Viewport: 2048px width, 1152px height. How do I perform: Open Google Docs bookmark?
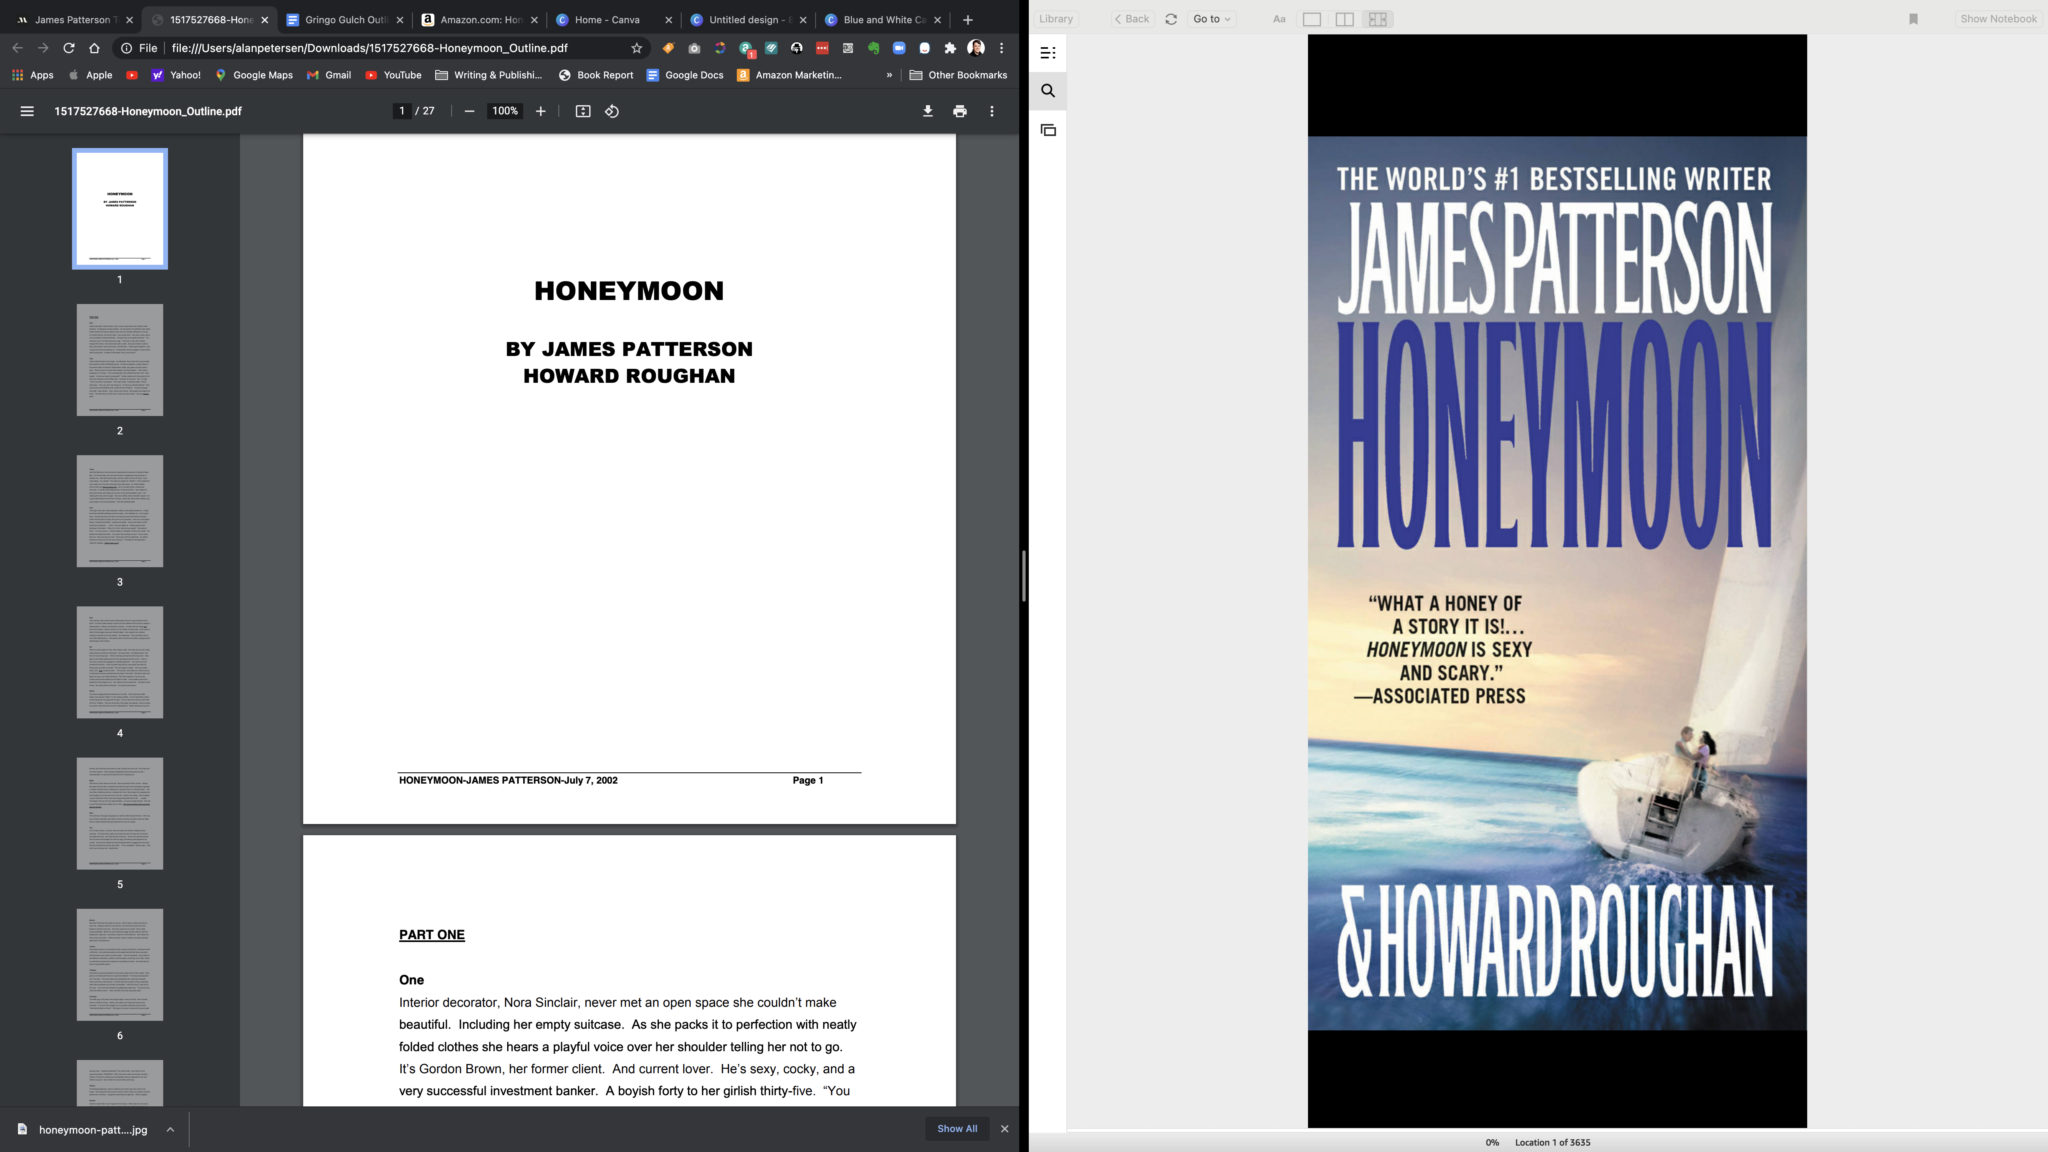click(x=685, y=75)
